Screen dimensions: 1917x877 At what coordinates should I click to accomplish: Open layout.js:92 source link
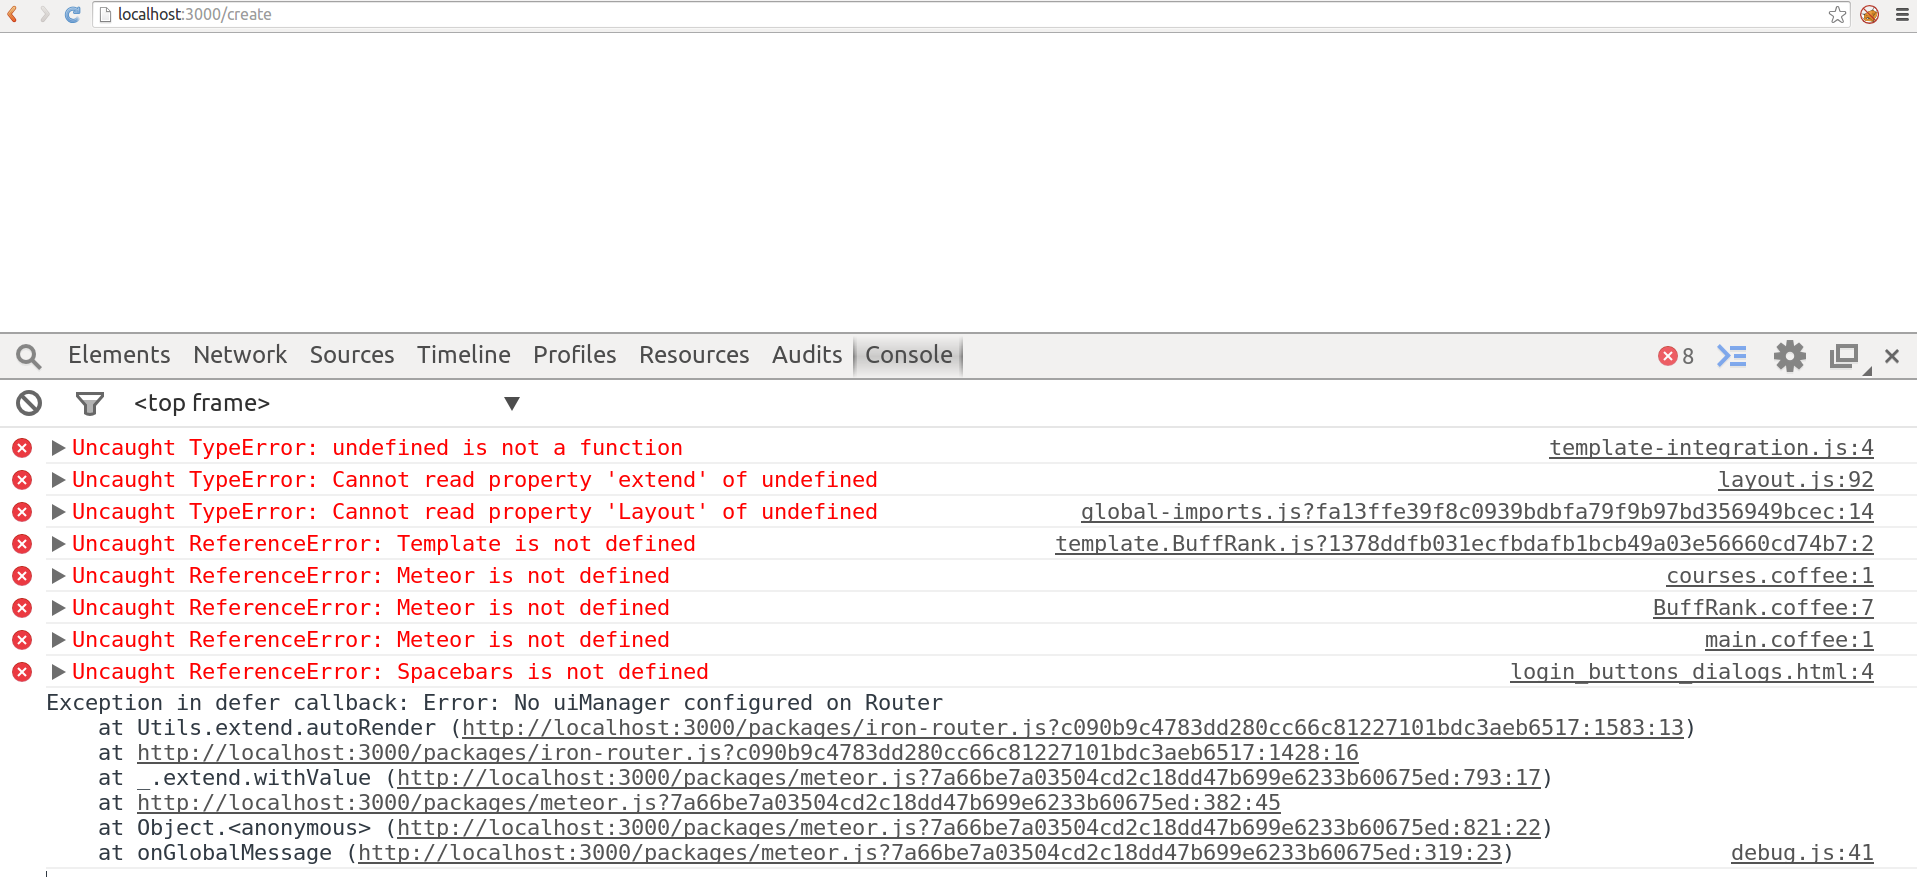coord(1796,480)
